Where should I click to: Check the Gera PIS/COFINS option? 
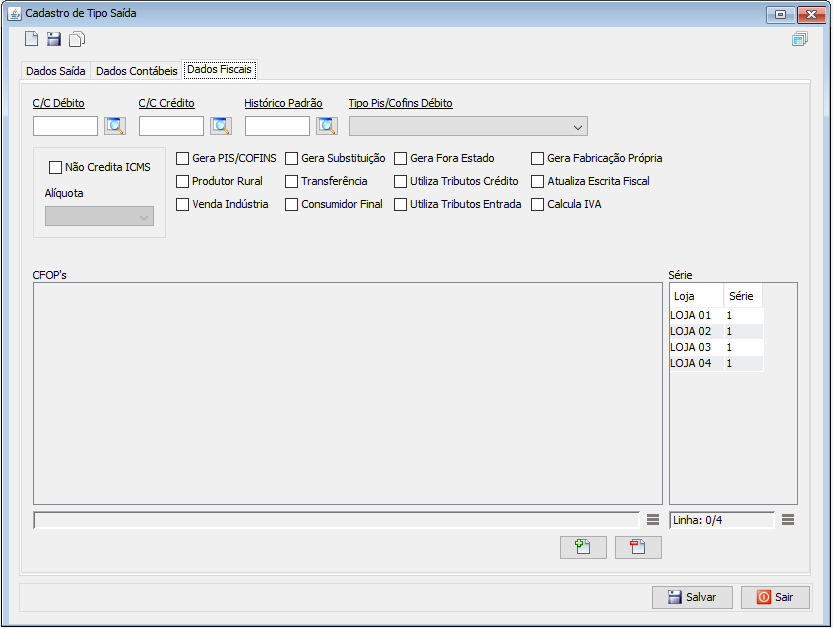182,158
